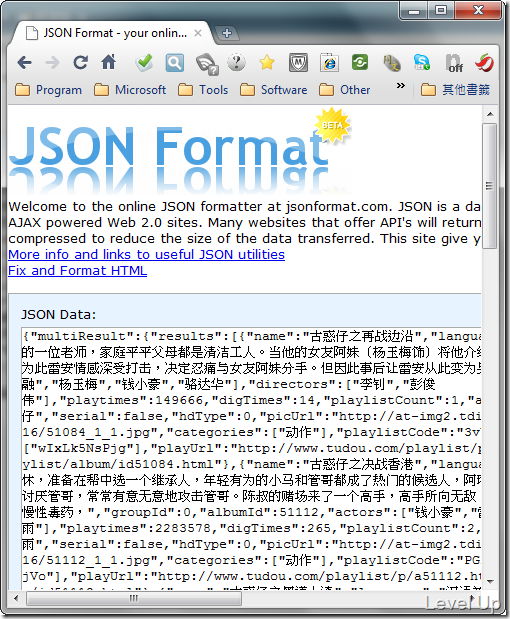Click the gray question mark extension icon
Image resolution: width=510 pixels, height=619 pixels.
236,62
